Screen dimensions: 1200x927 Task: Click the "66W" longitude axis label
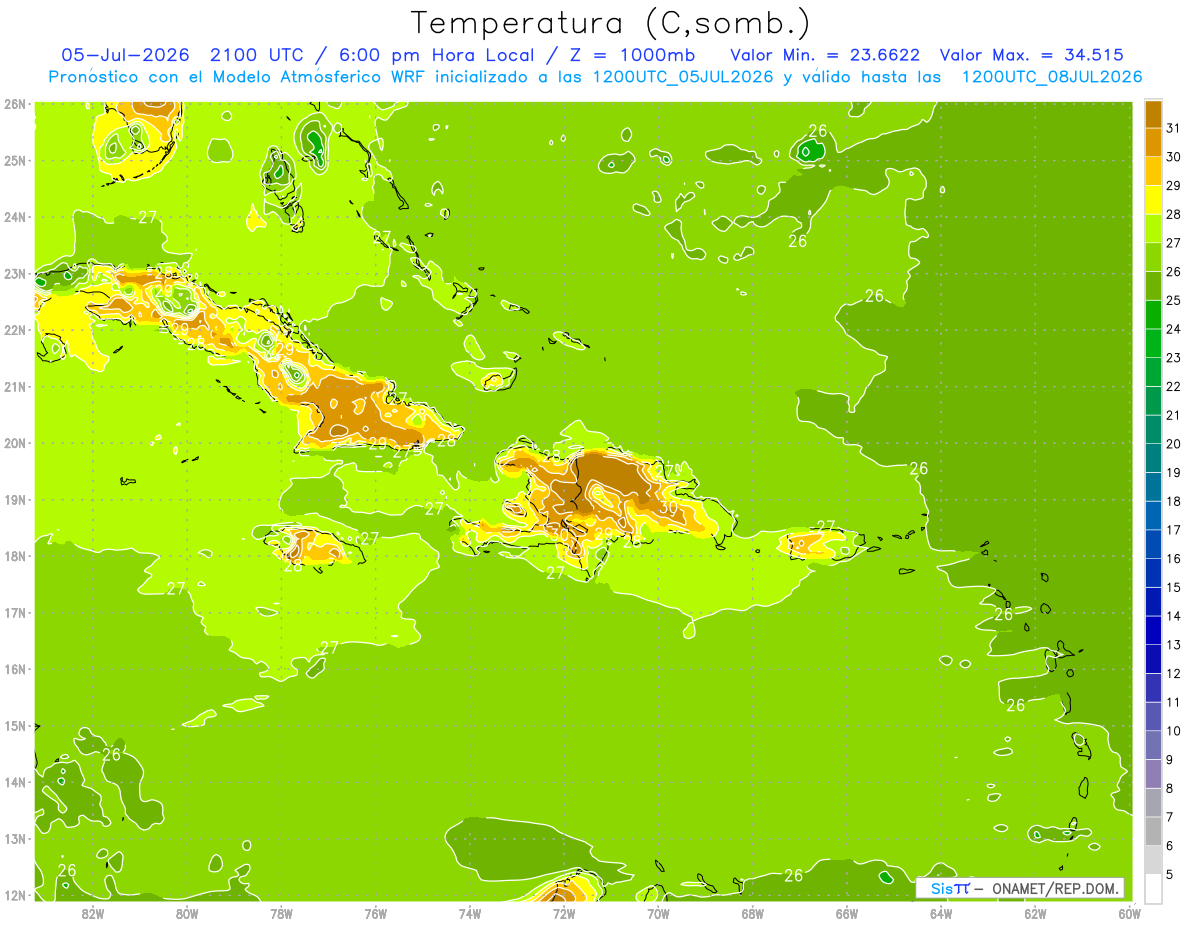click(x=846, y=913)
